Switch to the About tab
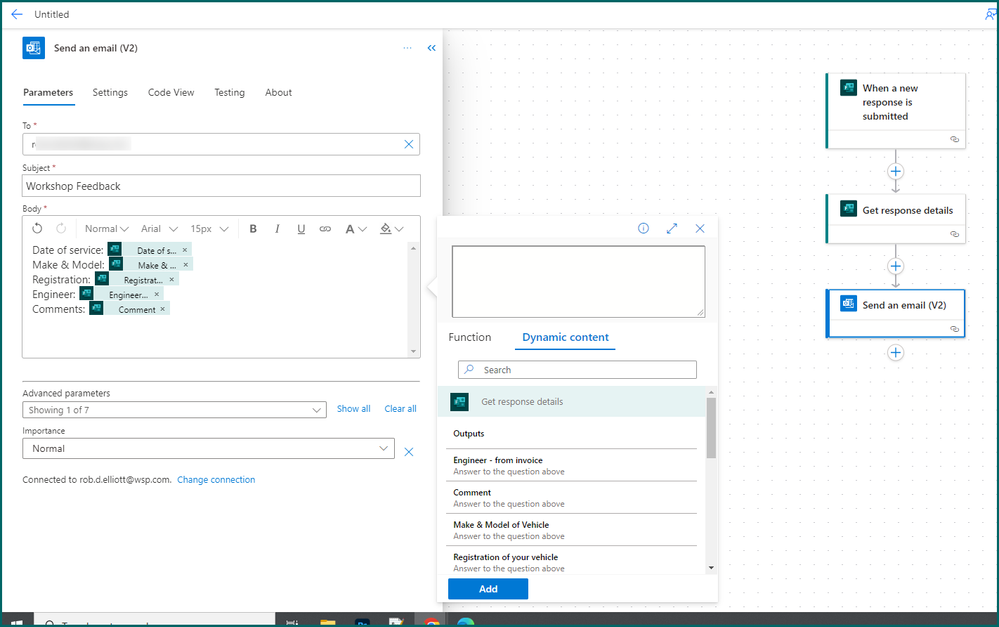 [278, 92]
